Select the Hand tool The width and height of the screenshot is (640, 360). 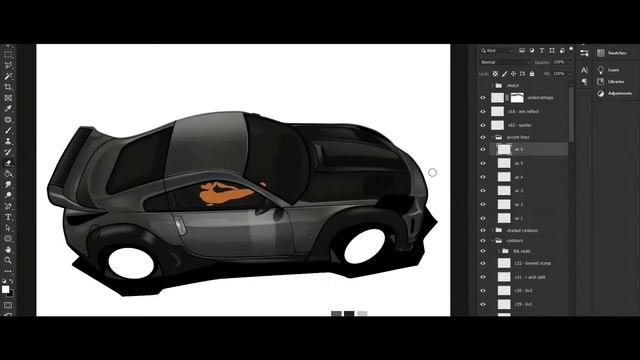[x=8, y=249]
